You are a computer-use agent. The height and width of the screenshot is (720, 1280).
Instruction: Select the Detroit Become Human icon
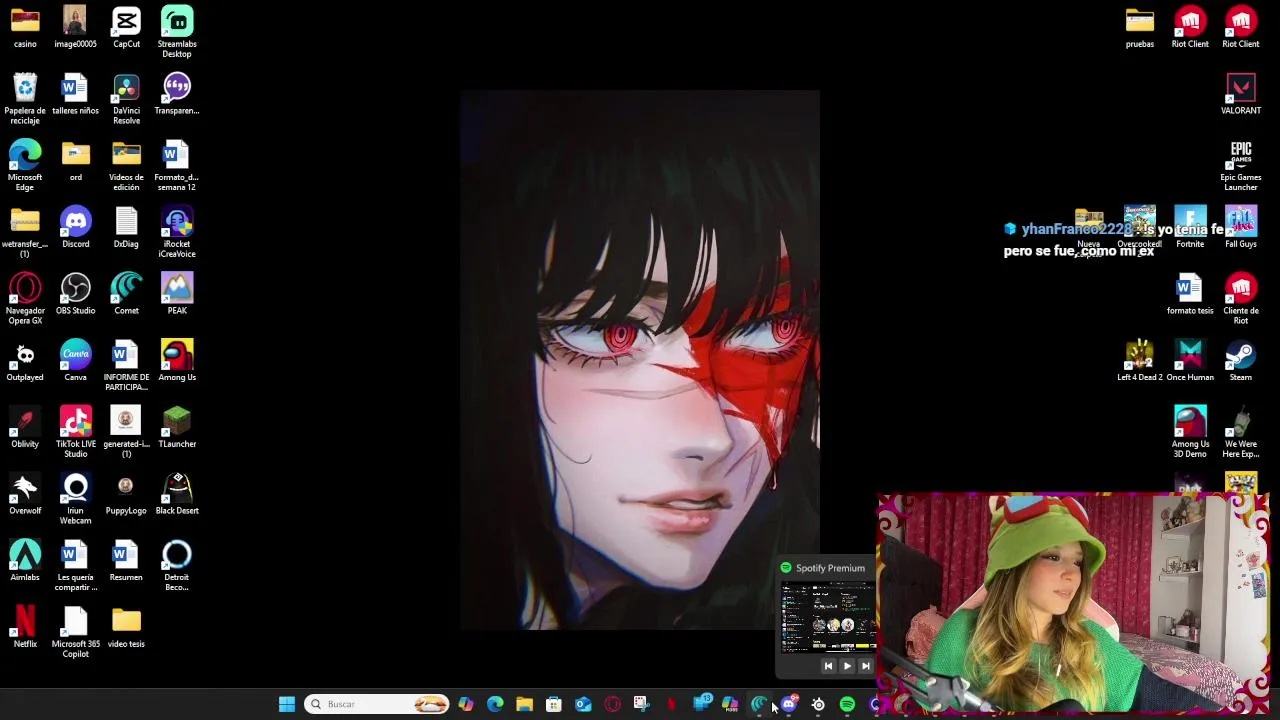coord(177,566)
